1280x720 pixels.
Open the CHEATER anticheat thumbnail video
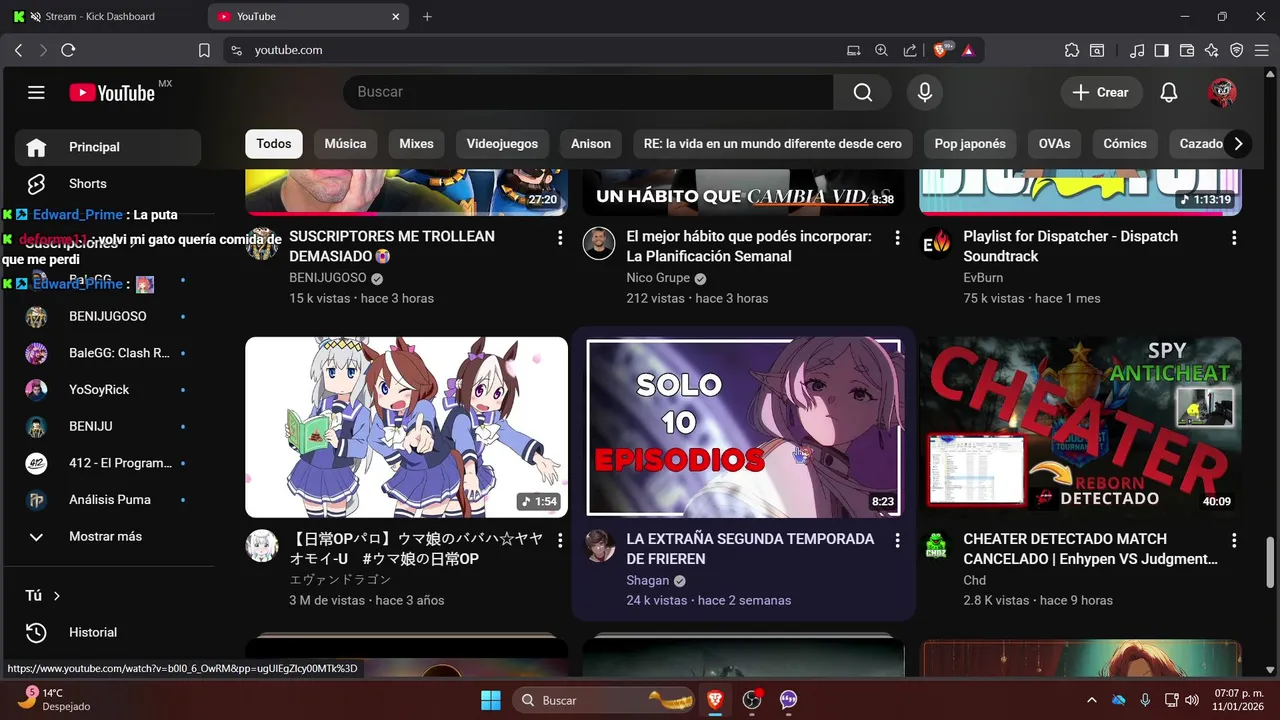pyautogui.click(x=1080, y=427)
